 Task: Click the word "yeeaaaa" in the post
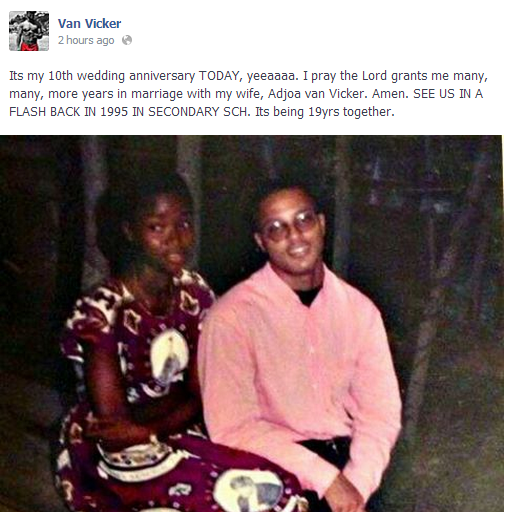tap(271, 76)
